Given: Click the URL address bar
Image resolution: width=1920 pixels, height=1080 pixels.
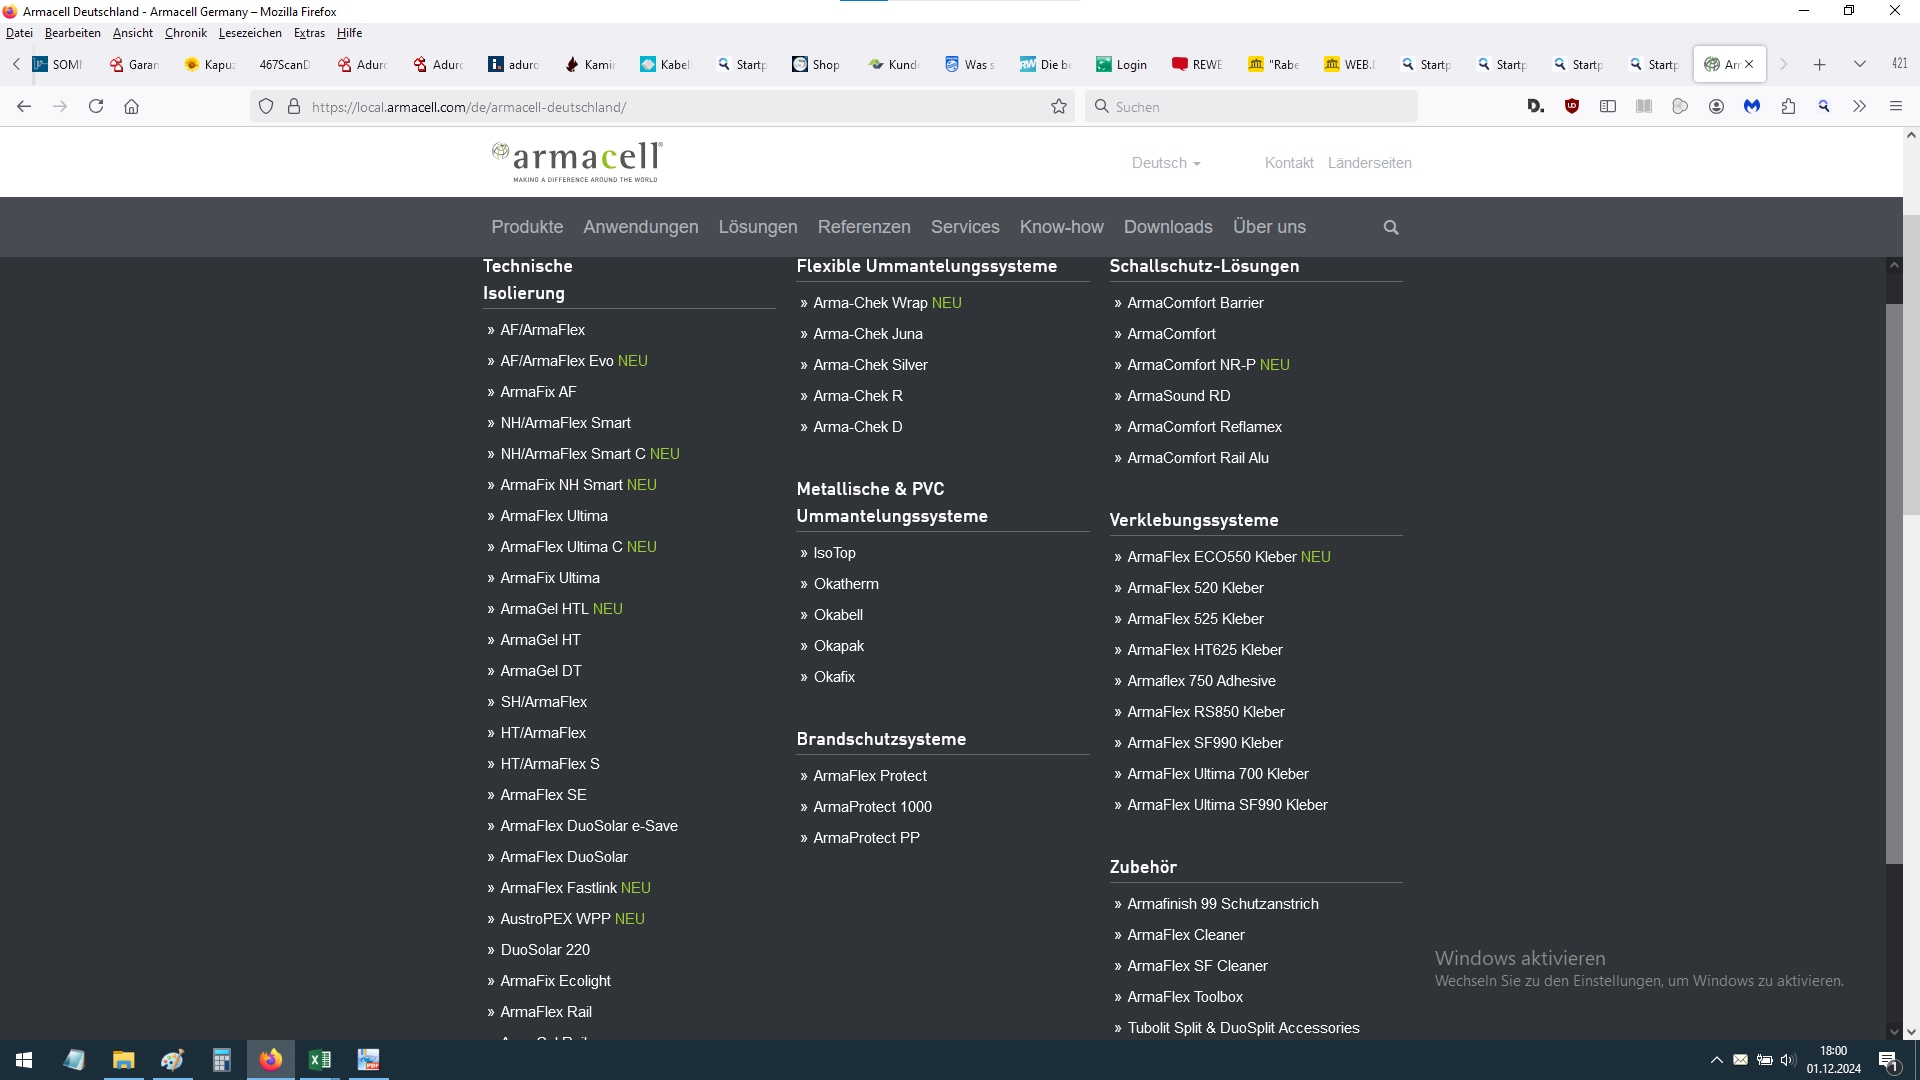Looking at the screenshot, I should click(x=663, y=106).
